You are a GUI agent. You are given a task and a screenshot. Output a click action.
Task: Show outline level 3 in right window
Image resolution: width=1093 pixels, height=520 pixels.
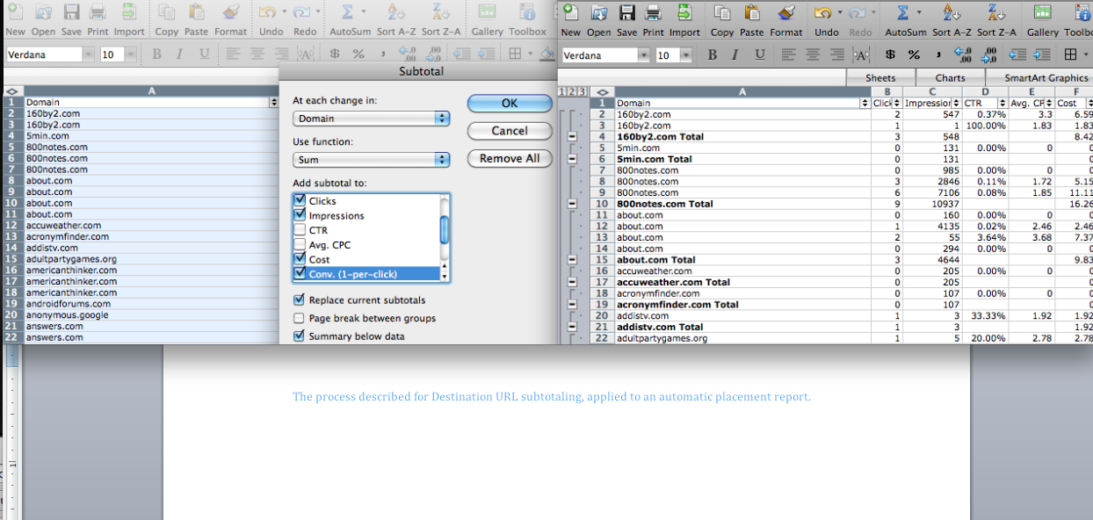pos(581,92)
